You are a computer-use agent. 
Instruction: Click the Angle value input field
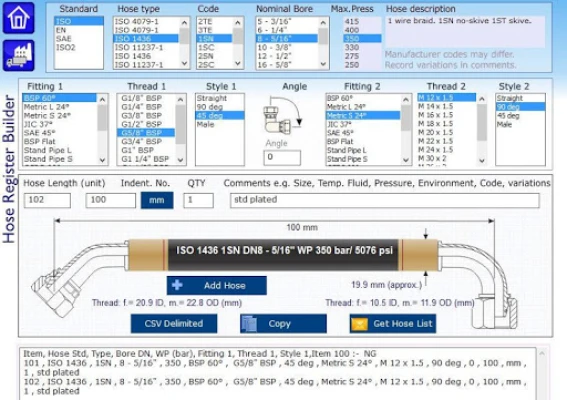(x=282, y=158)
